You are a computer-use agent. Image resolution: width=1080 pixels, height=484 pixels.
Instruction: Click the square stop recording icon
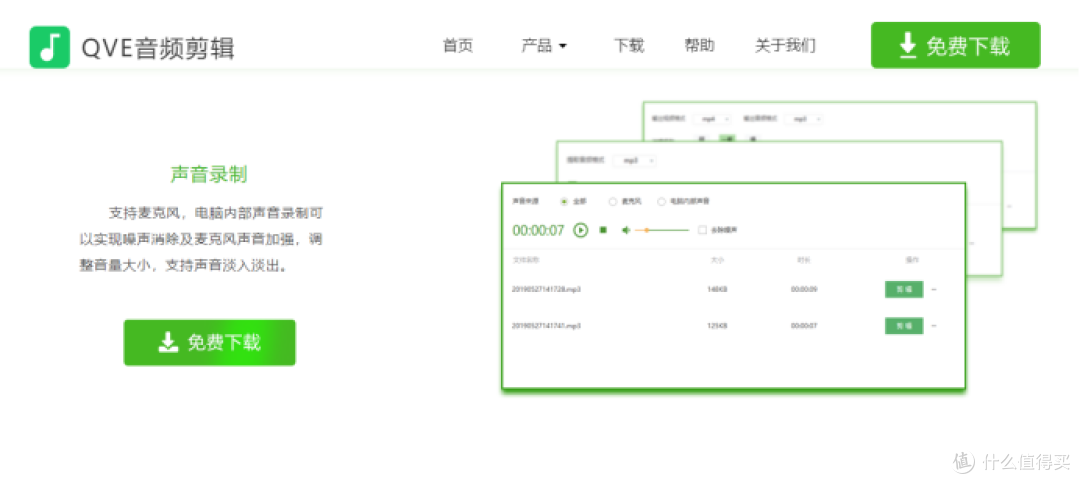(603, 230)
